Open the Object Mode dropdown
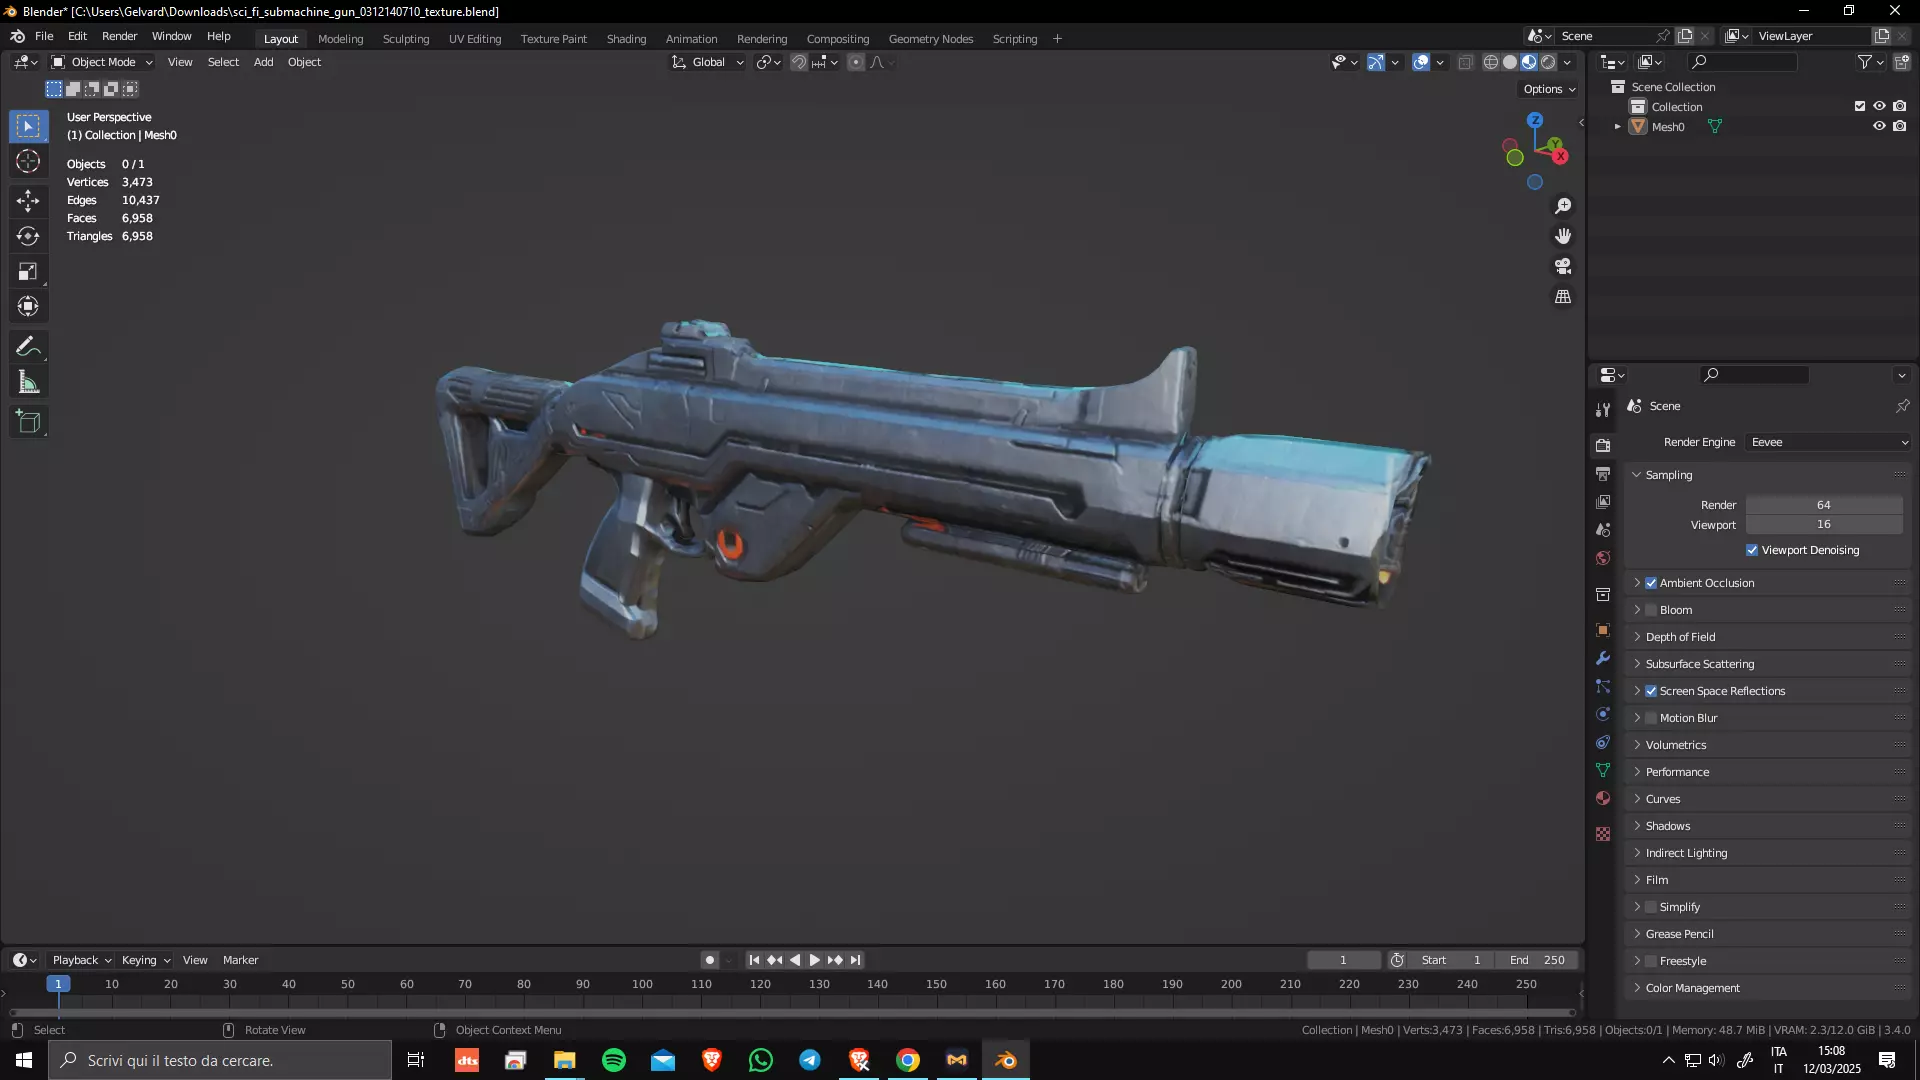 click(x=103, y=62)
